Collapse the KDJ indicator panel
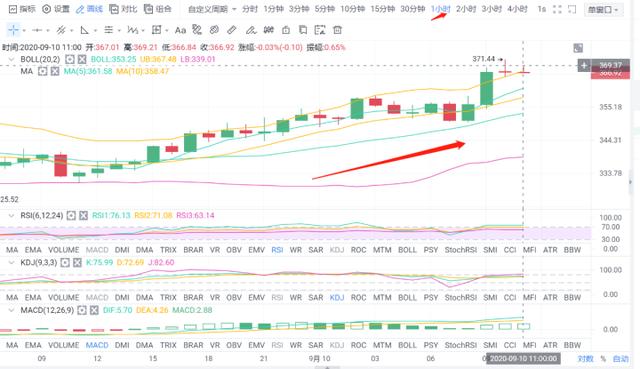This screenshot has width=640, height=369. coord(11,262)
